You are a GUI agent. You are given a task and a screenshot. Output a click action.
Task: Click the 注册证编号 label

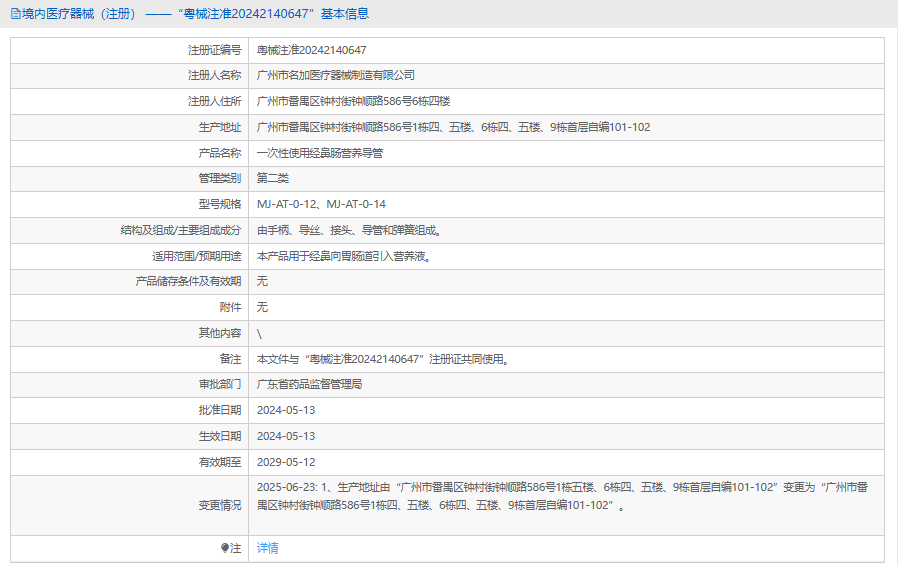pyautogui.click(x=214, y=50)
